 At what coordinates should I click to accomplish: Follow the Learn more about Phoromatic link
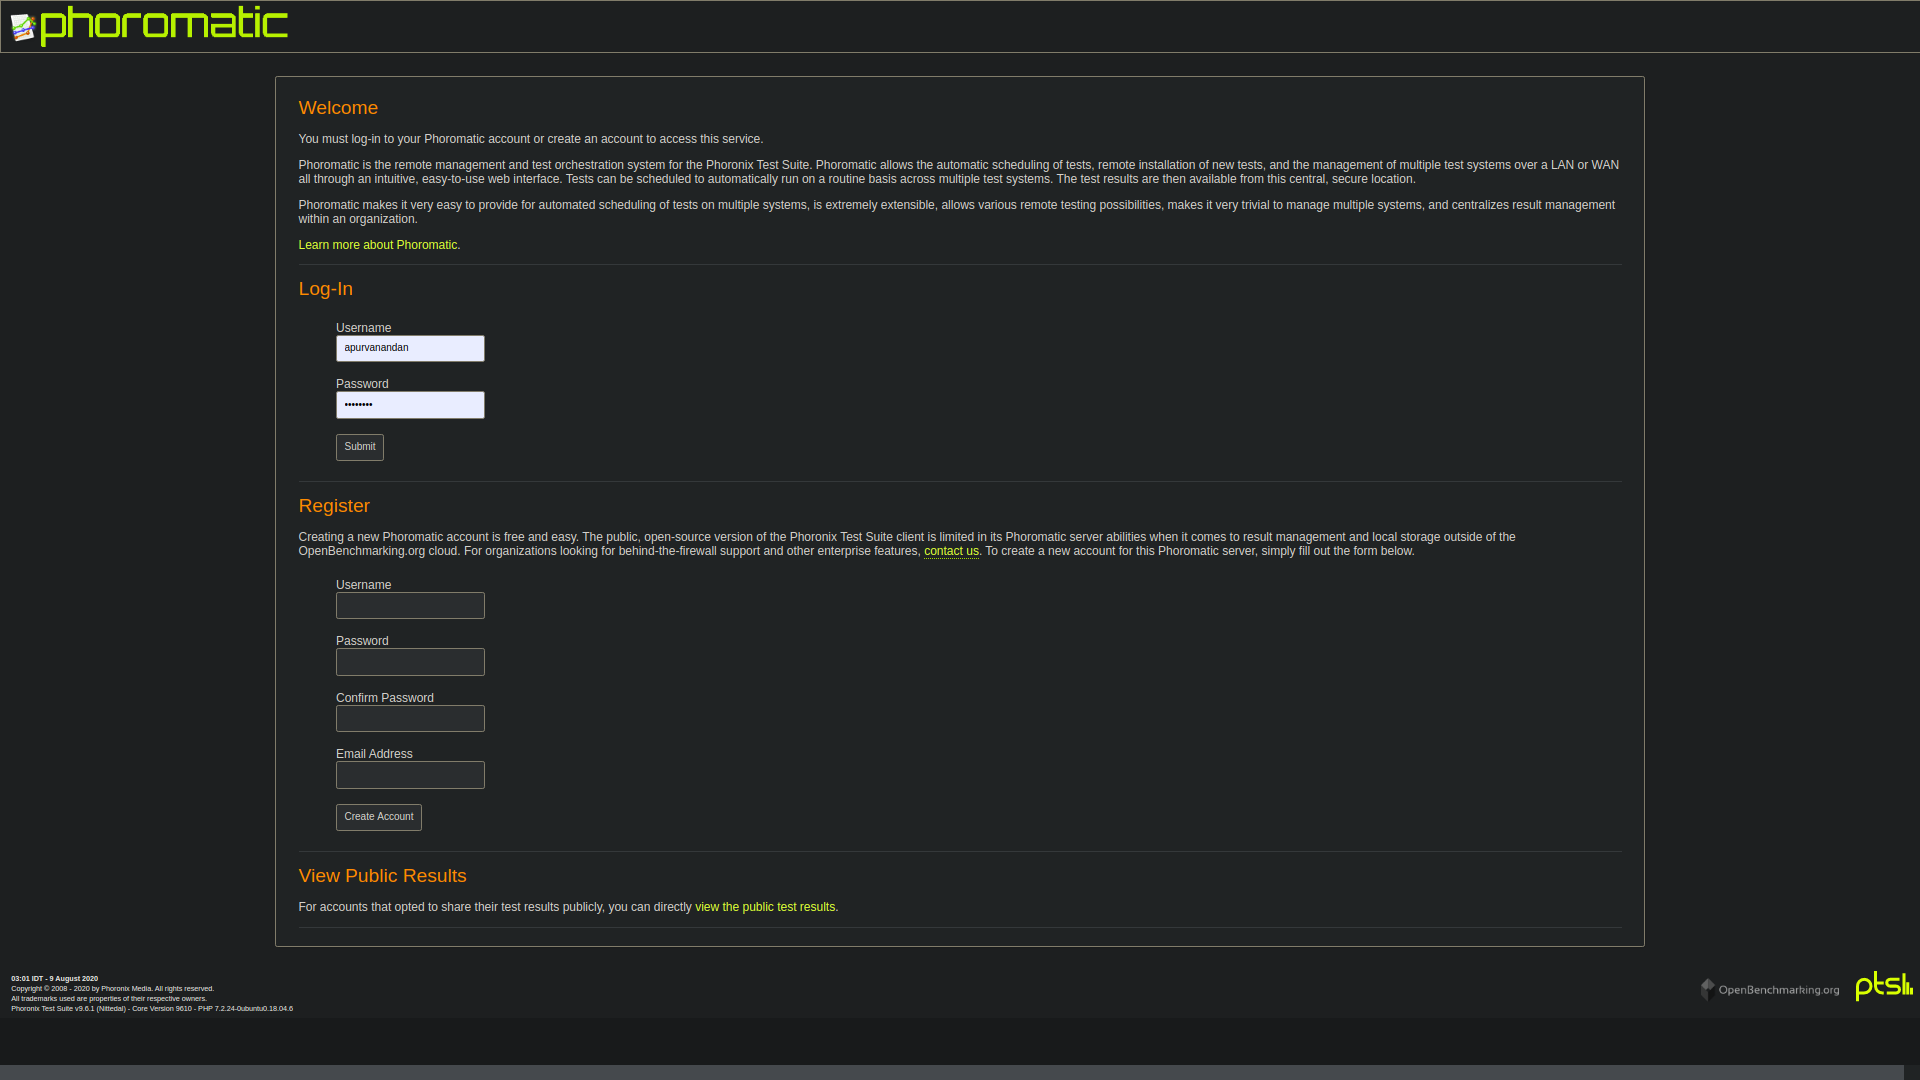click(x=378, y=245)
